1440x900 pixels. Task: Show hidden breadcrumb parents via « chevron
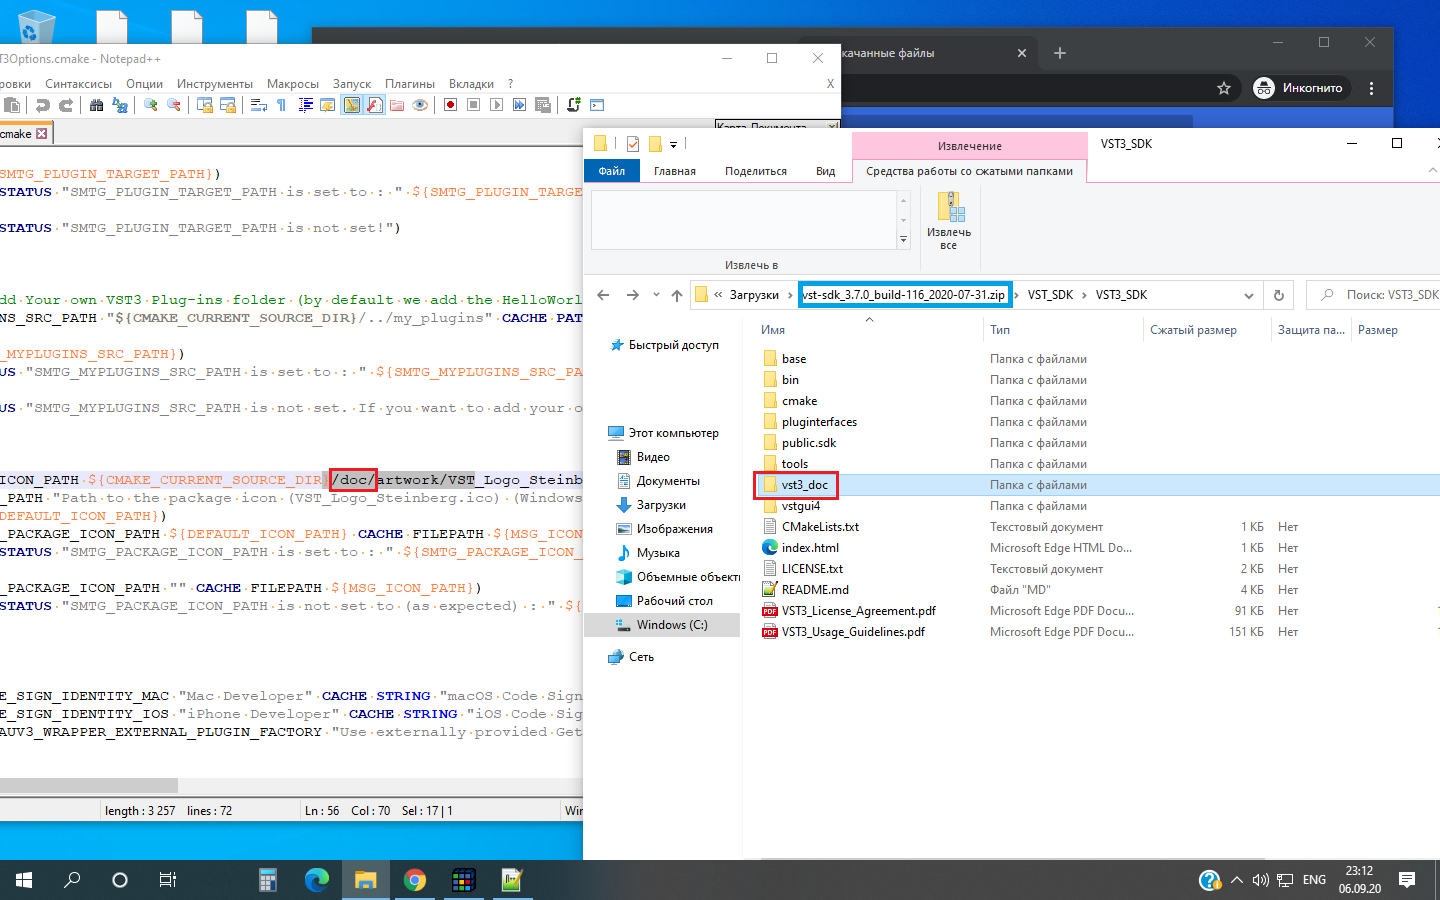pos(718,295)
